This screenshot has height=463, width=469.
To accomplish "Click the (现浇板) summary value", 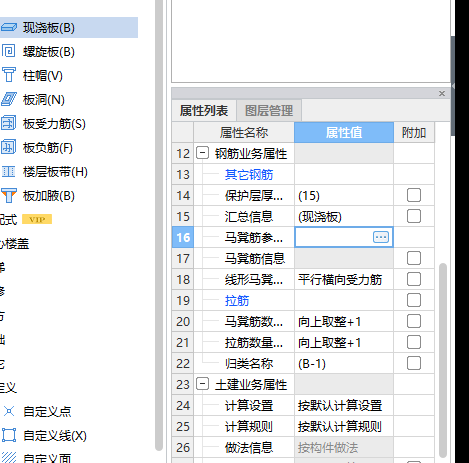I will pyautogui.click(x=320, y=217).
